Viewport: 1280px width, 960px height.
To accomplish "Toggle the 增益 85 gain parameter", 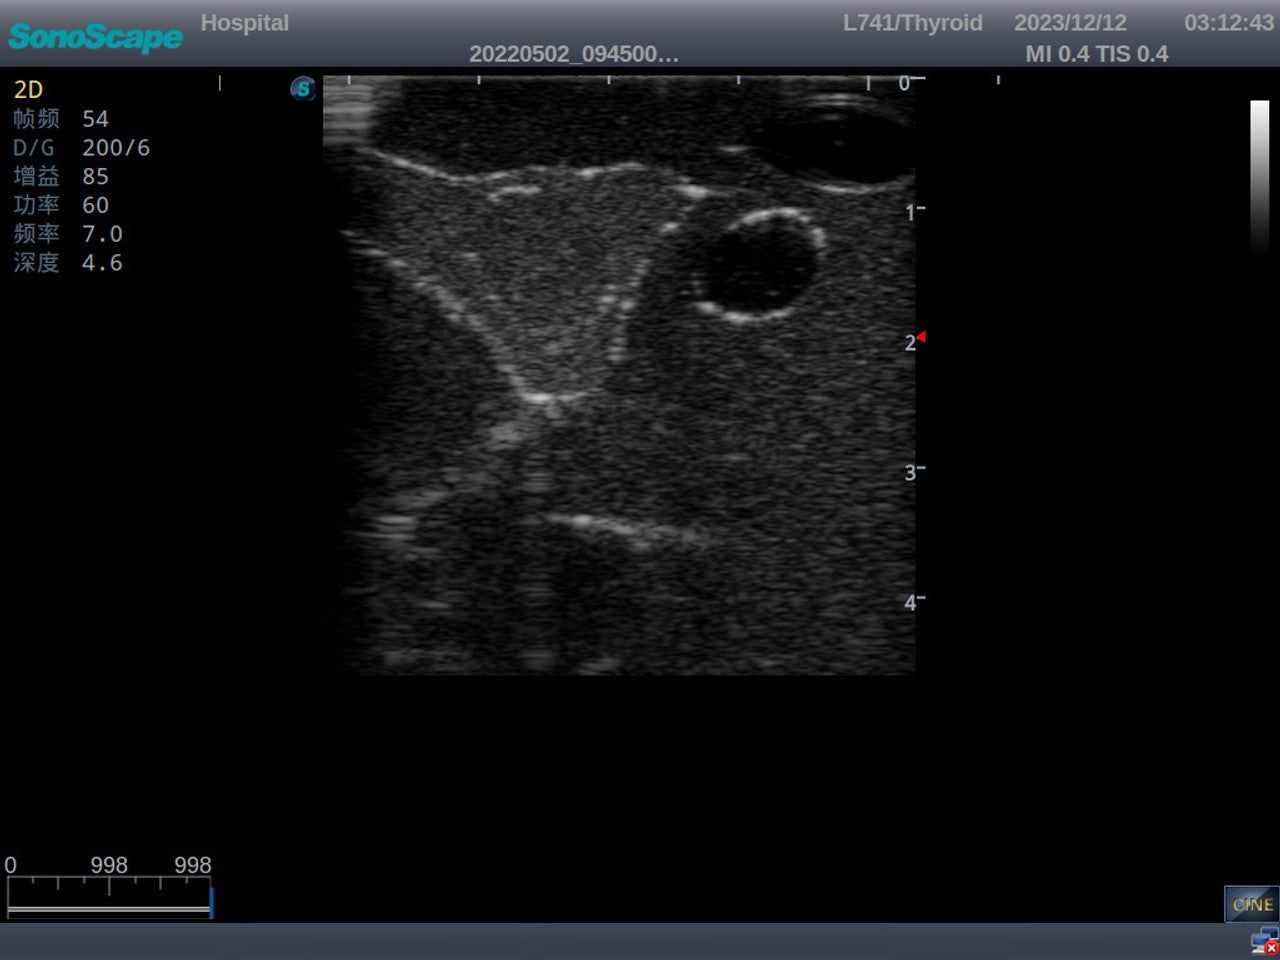I will tap(60, 176).
